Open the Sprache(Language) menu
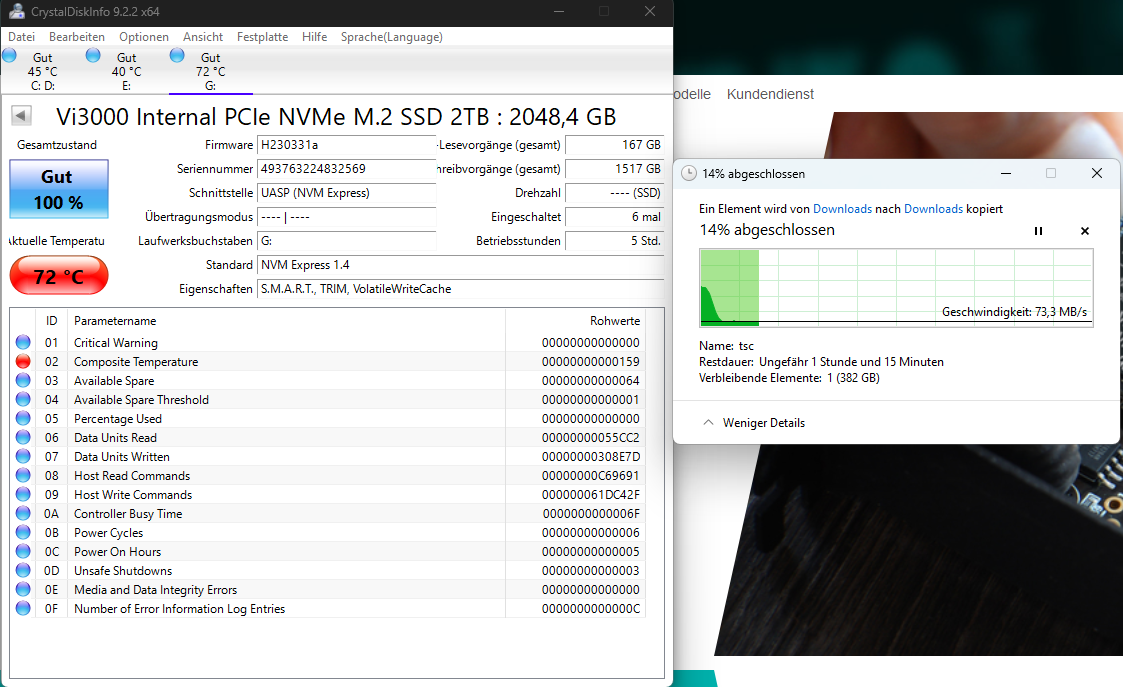1123x687 pixels. (x=392, y=37)
